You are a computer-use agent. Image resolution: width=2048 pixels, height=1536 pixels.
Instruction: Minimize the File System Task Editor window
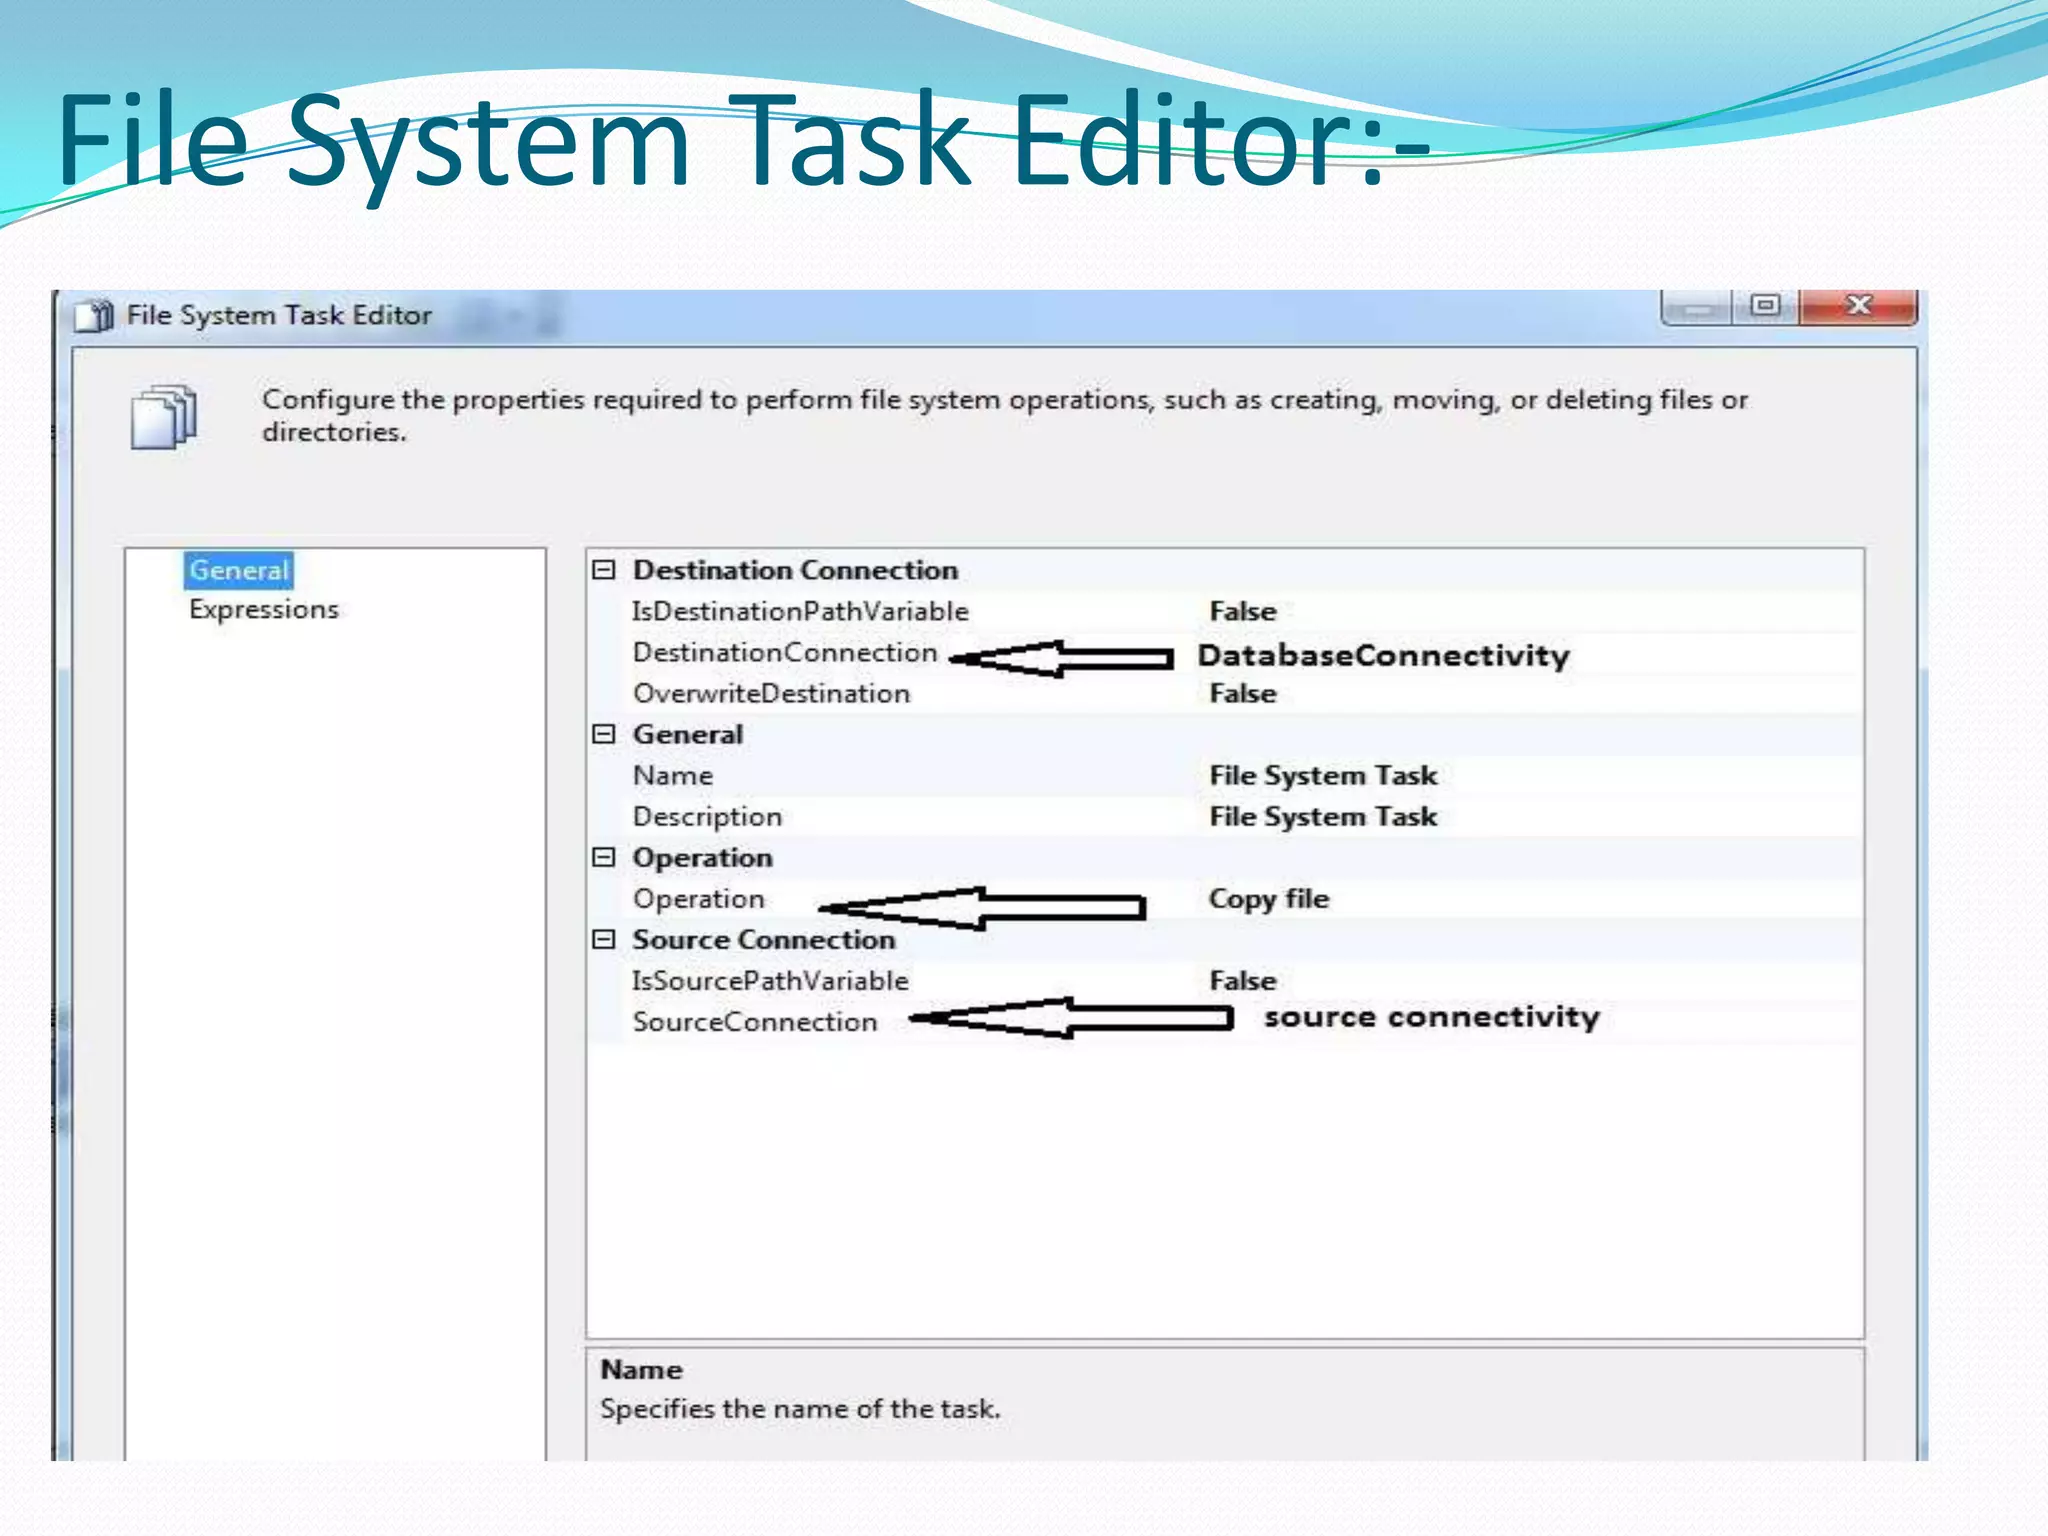[x=1697, y=307]
